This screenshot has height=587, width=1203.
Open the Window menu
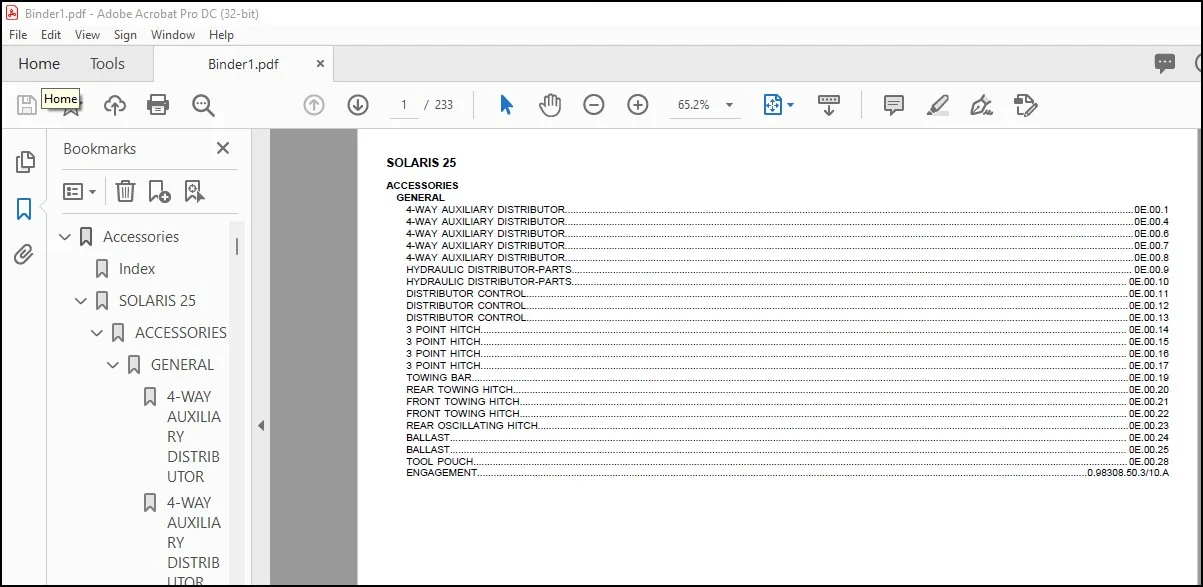(173, 35)
